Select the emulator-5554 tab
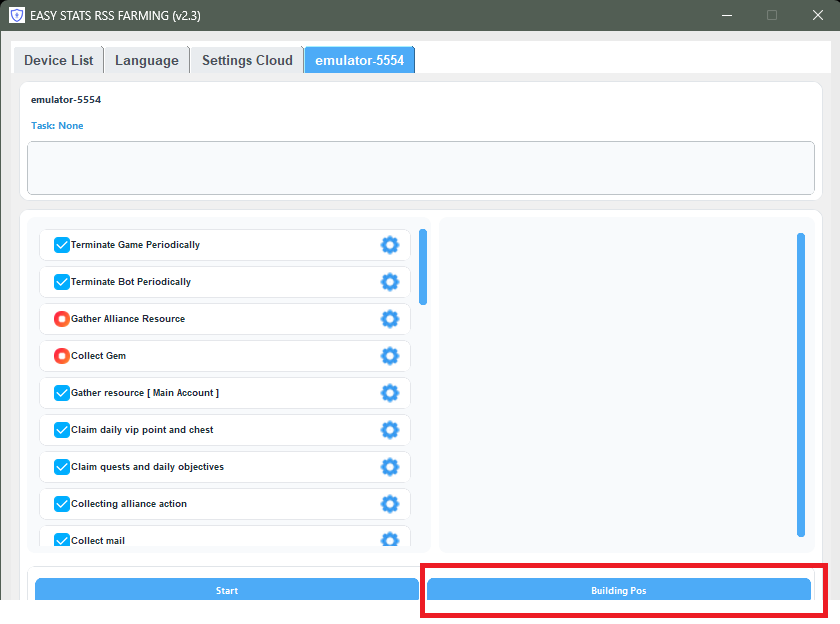This screenshot has width=840, height=624. 359,60
